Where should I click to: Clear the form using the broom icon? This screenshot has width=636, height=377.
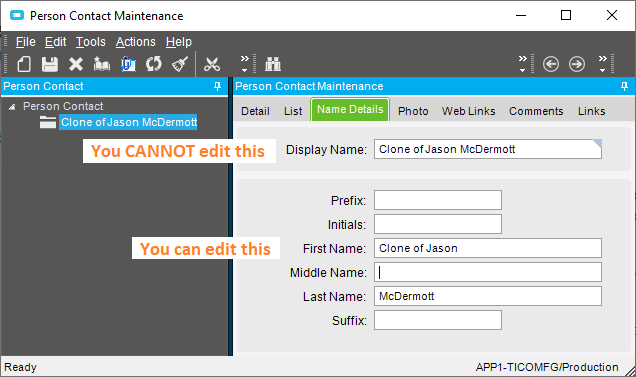(x=180, y=64)
